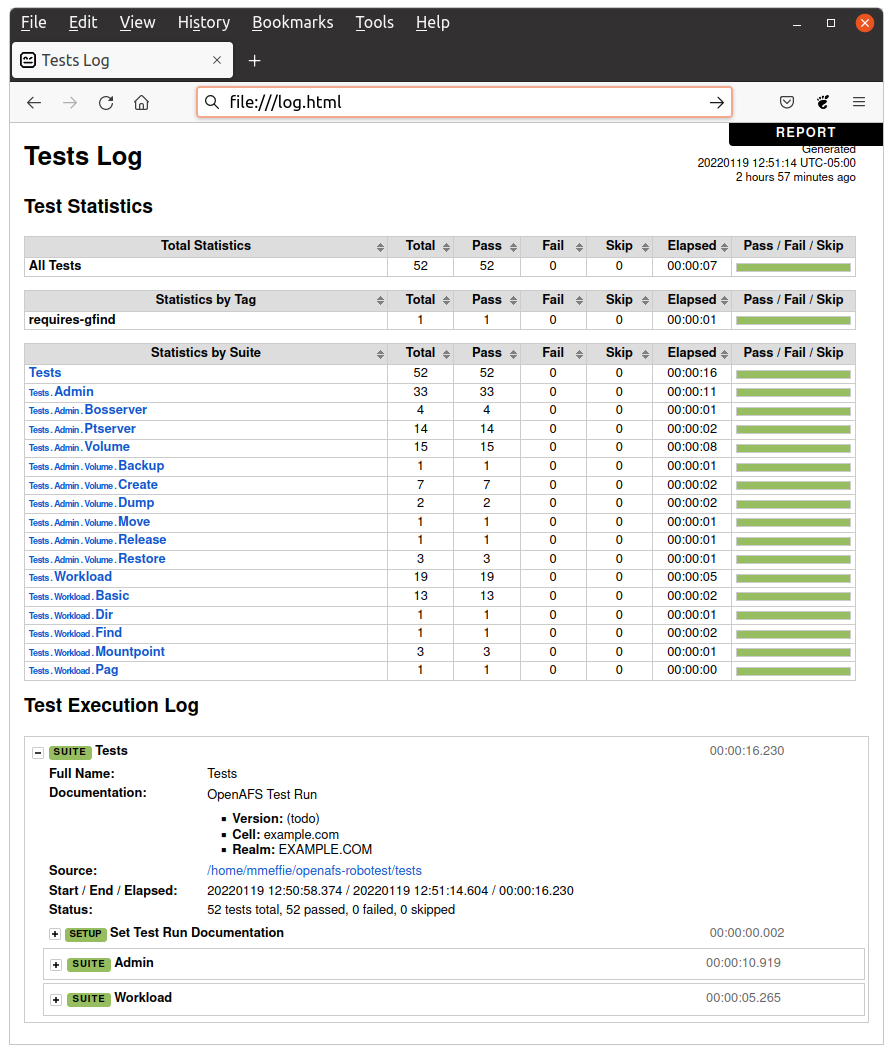This screenshot has height=1054, width=893.
Task: Sort Statistics by Suite by Elapsed arrows
Action: 724,354
